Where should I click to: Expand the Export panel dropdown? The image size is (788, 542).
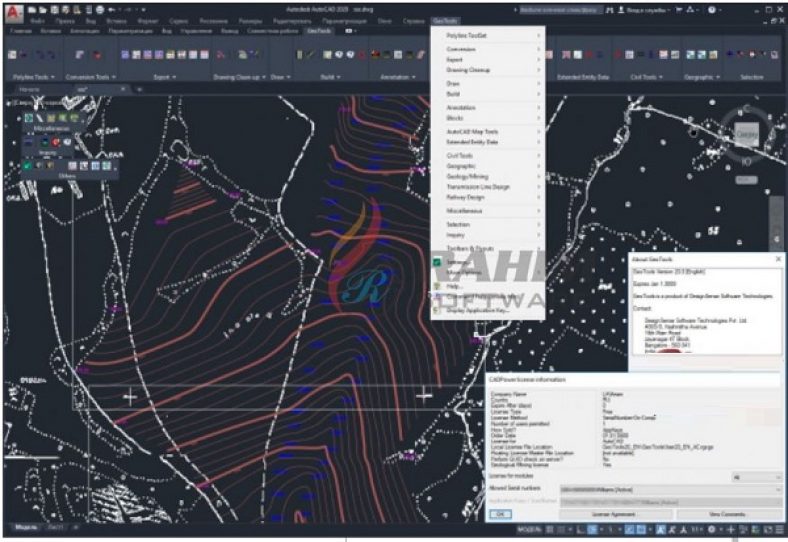[x=174, y=77]
